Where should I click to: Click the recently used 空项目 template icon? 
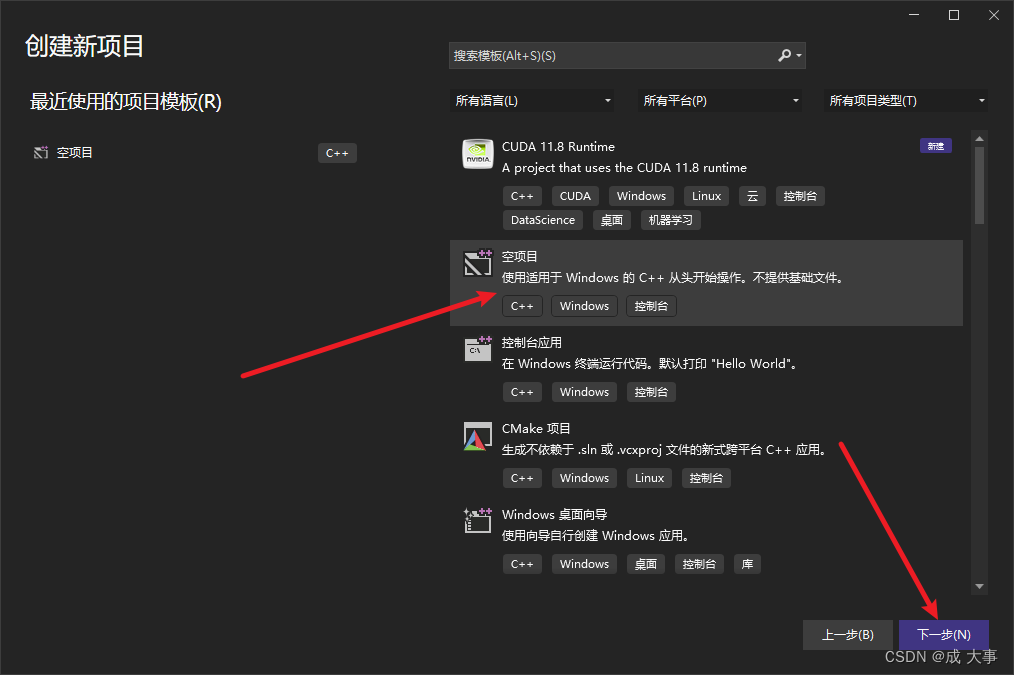tap(40, 152)
